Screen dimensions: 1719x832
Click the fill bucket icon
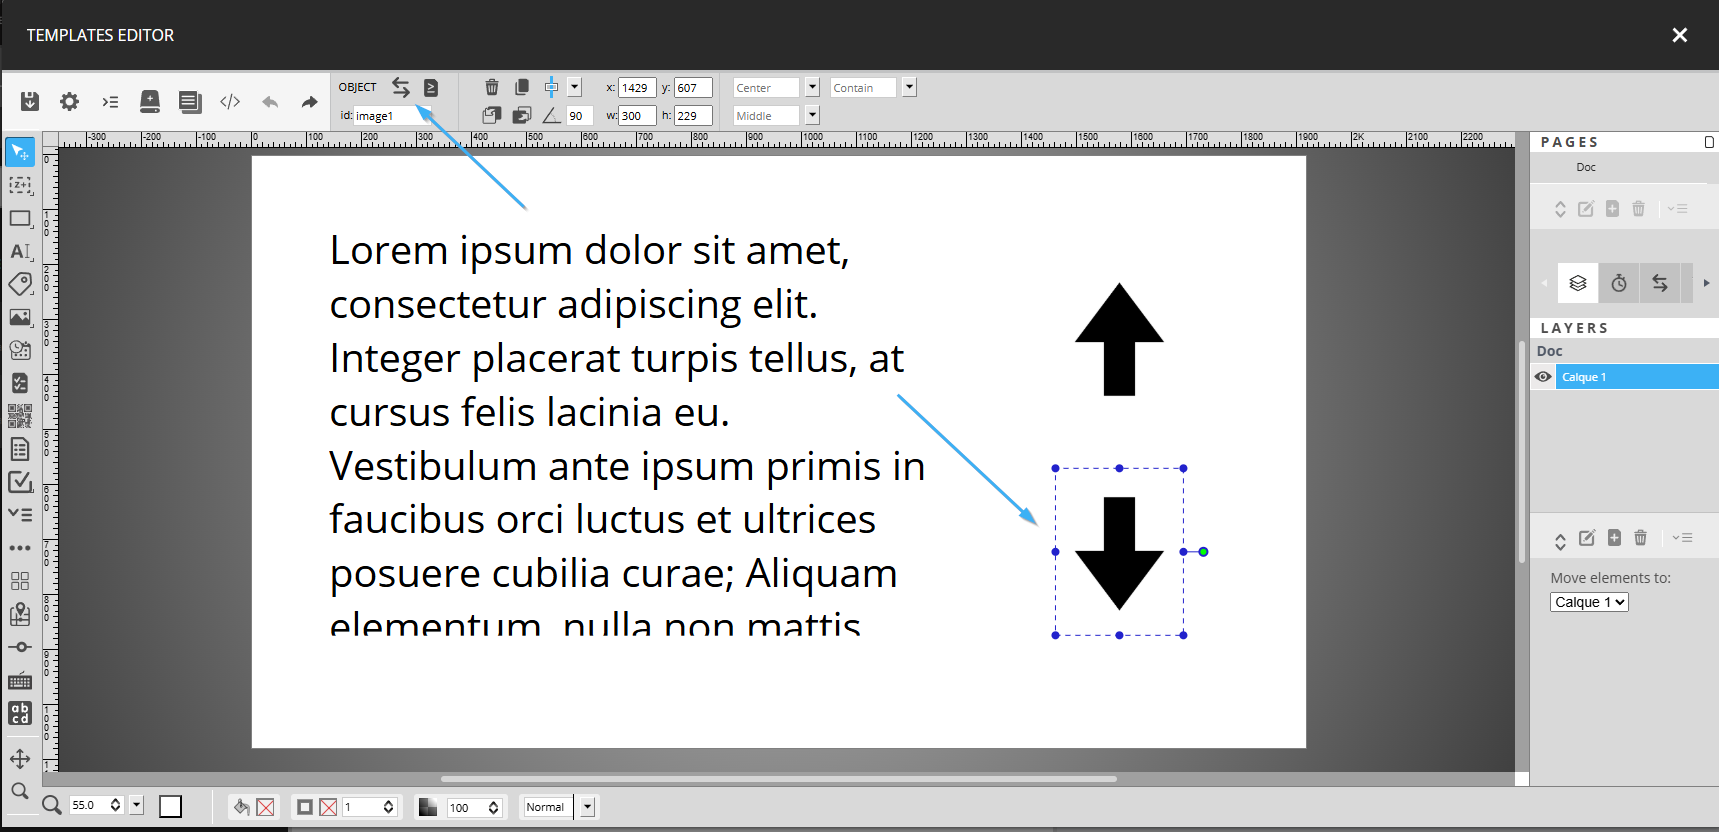(x=241, y=807)
